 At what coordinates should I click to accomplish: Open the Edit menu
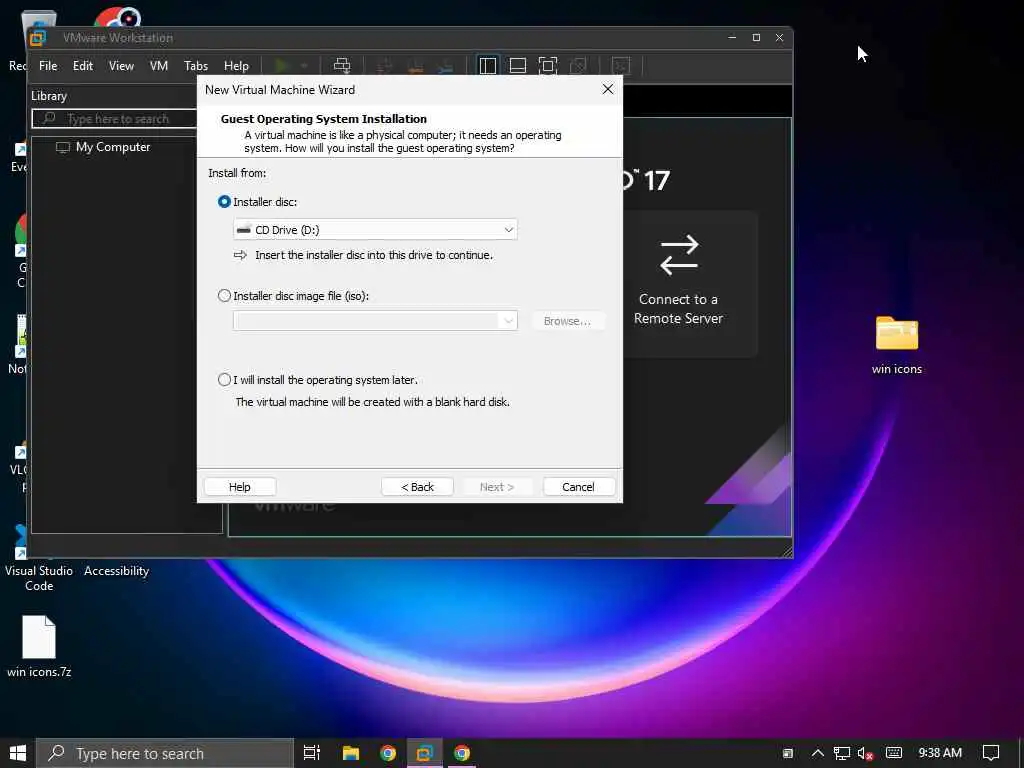pos(82,66)
